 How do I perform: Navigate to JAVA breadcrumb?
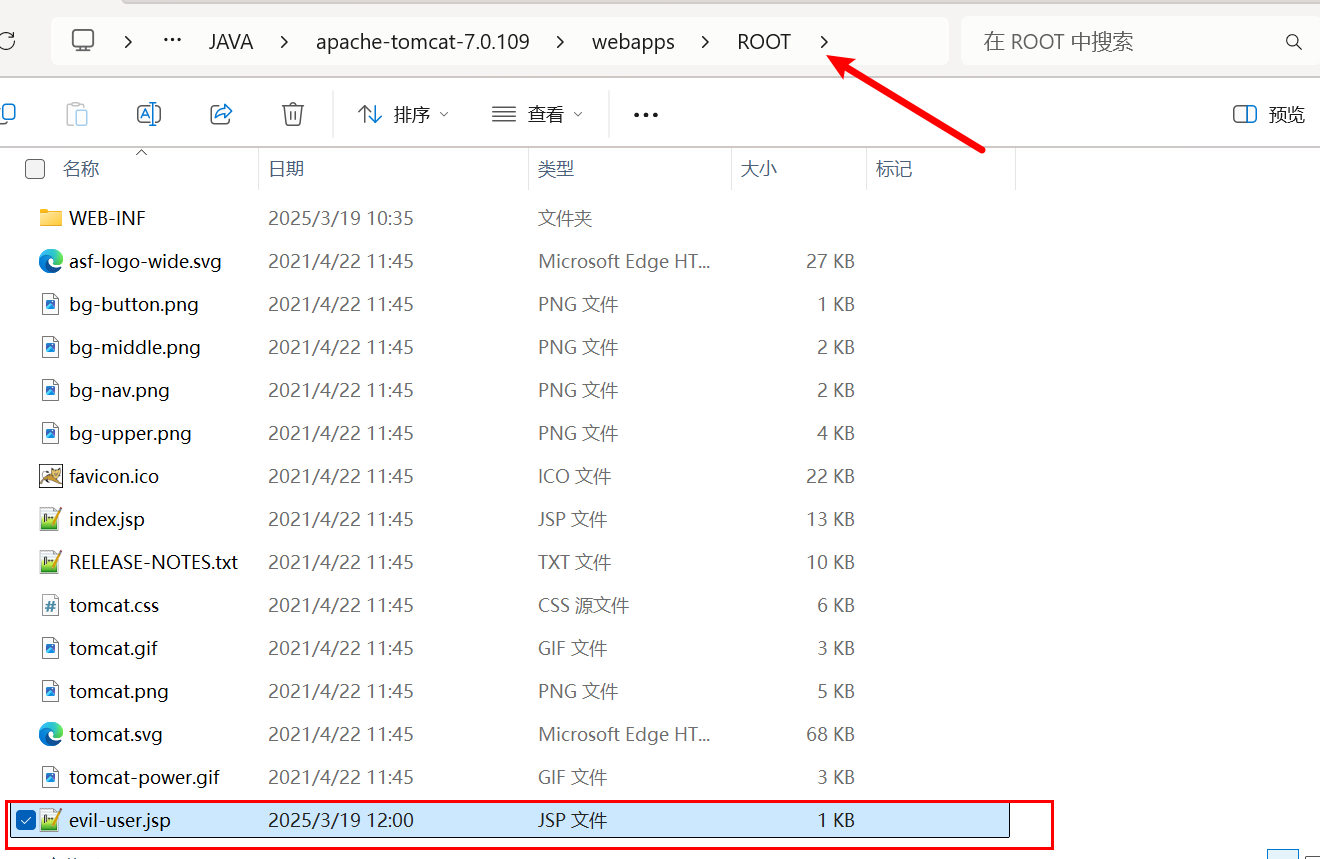[x=231, y=42]
